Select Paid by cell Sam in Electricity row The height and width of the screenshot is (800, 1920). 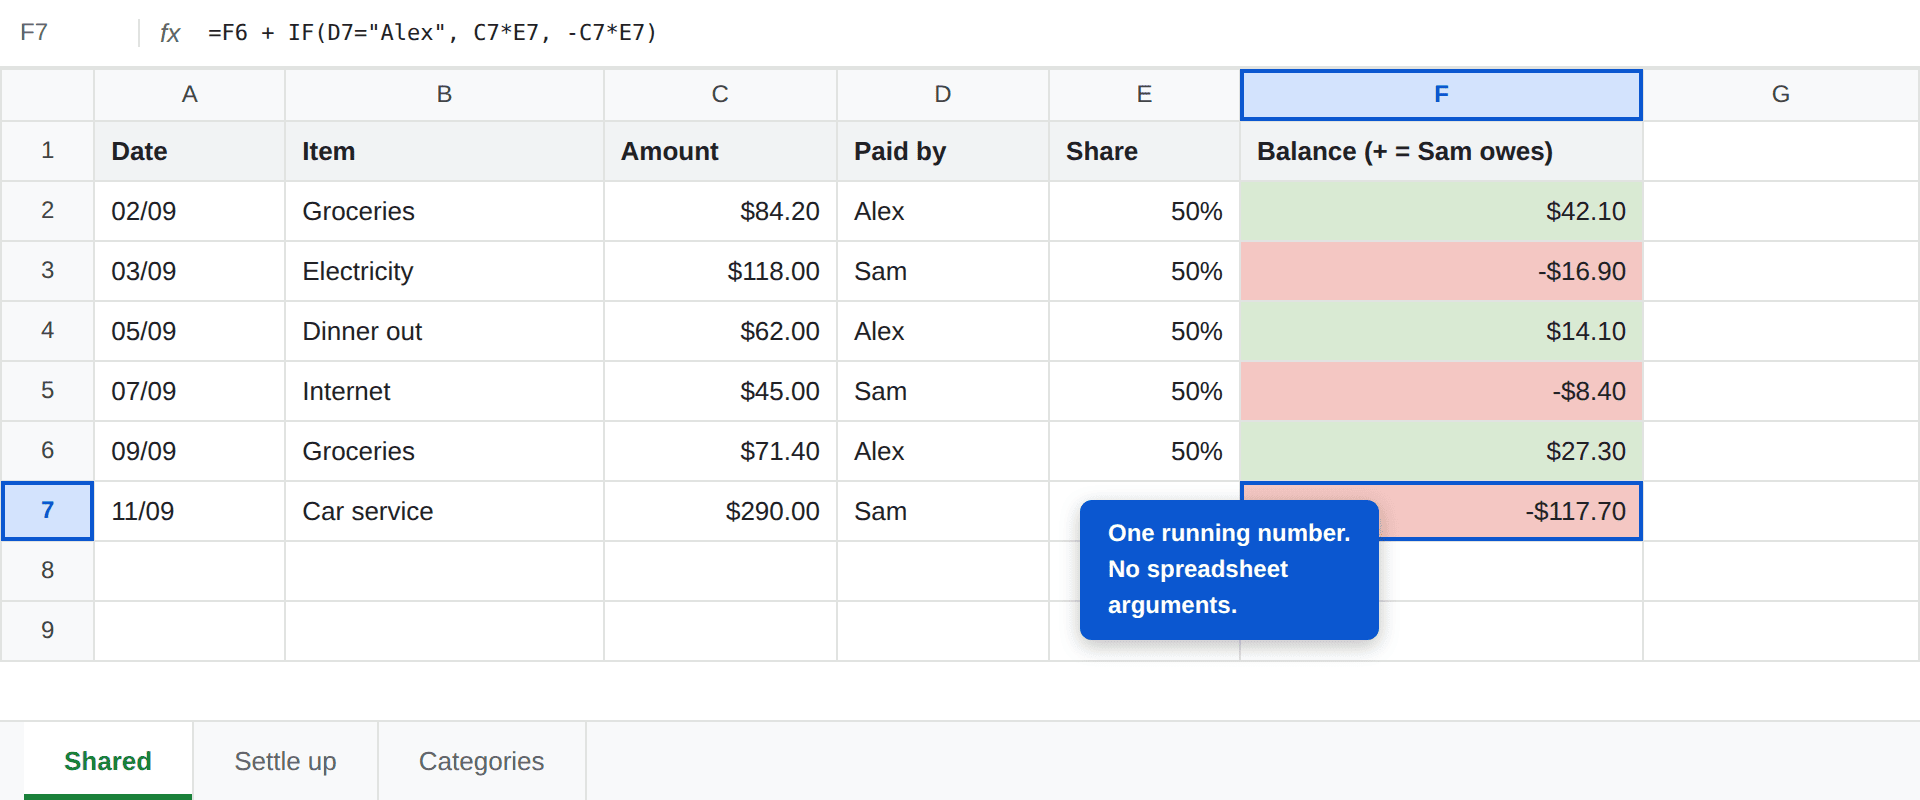(x=943, y=271)
